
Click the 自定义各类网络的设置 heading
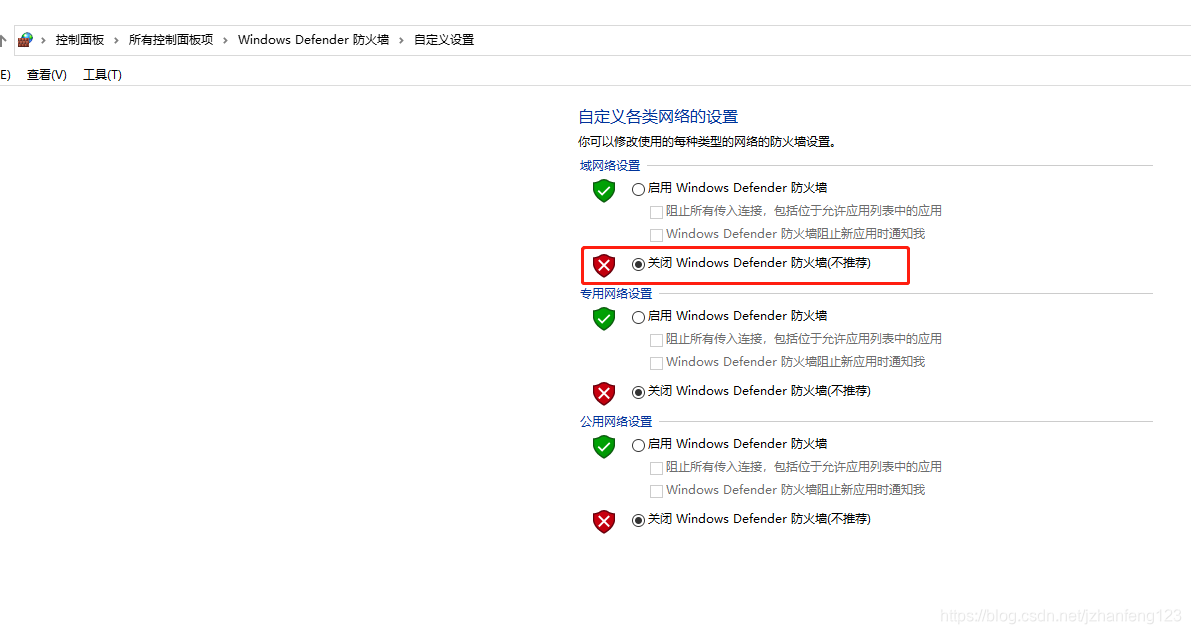click(658, 117)
